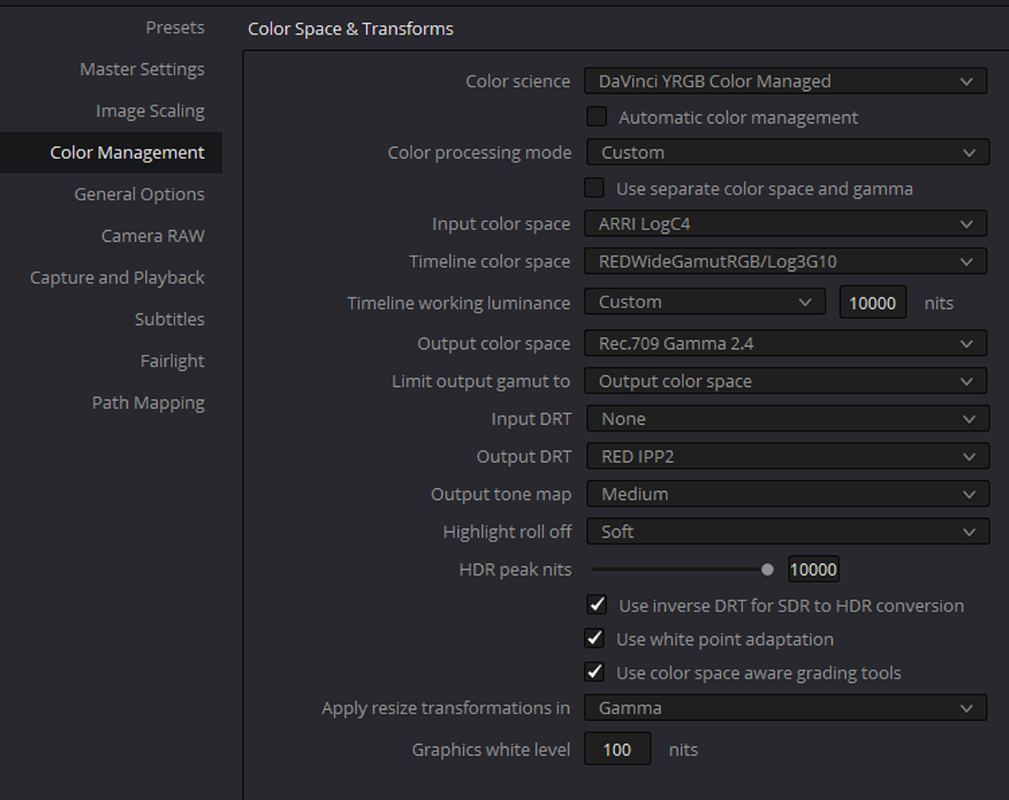
Task: Open Highlight roll off Soft dropdown
Action: pyautogui.click(x=788, y=532)
